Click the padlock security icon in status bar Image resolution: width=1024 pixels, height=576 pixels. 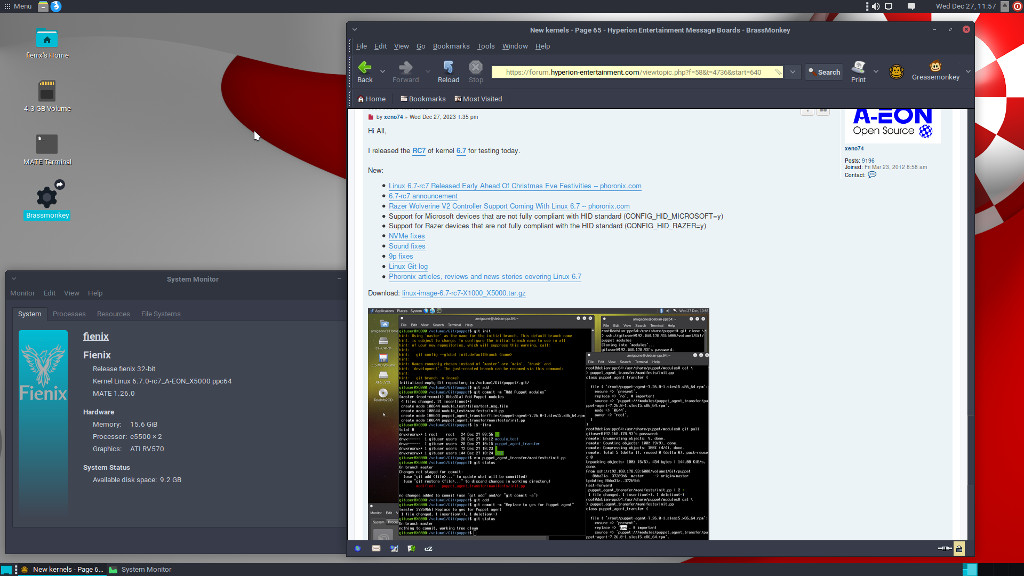click(x=959, y=549)
